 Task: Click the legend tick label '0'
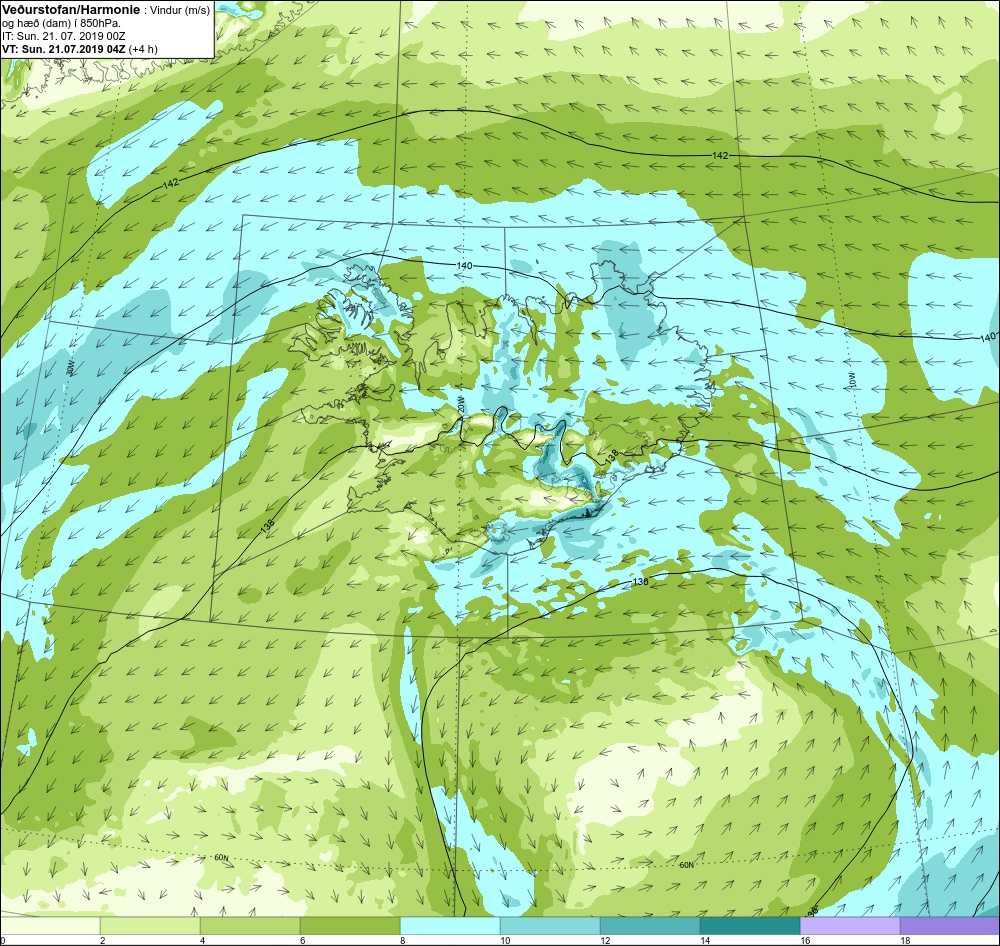click(x=3, y=940)
